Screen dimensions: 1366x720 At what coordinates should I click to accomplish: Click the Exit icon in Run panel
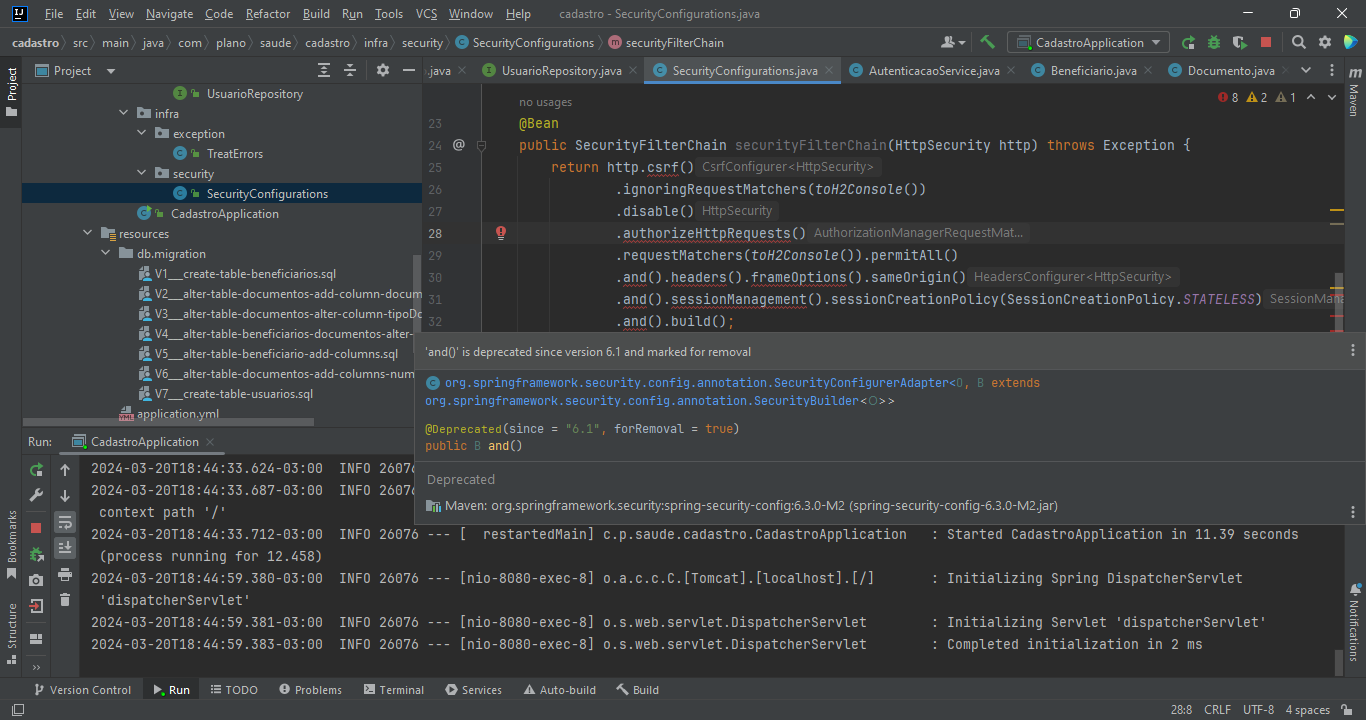pyautogui.click(x=36, y=605)
